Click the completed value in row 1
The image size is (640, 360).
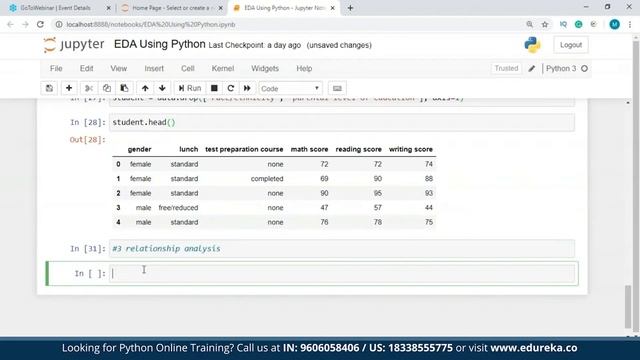267,179
